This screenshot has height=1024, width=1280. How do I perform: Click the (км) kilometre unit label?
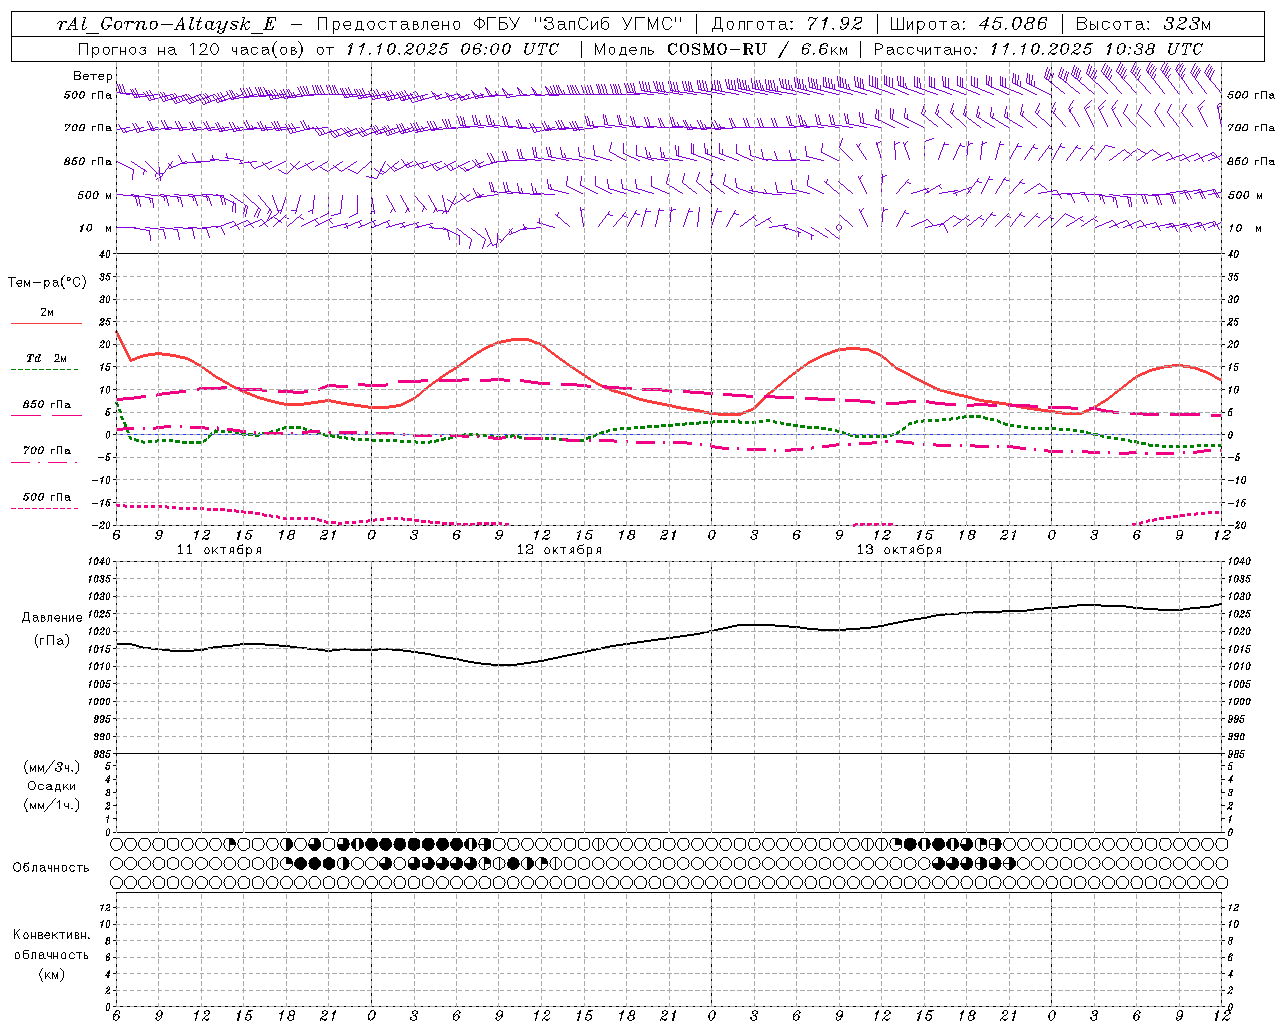pyautogui.click(x=51, y=974)
